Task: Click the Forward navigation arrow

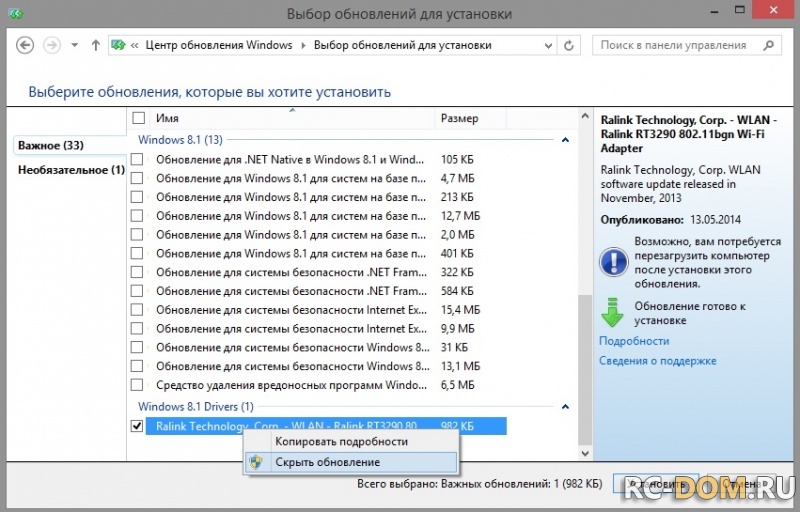Action: coord(52,45)
